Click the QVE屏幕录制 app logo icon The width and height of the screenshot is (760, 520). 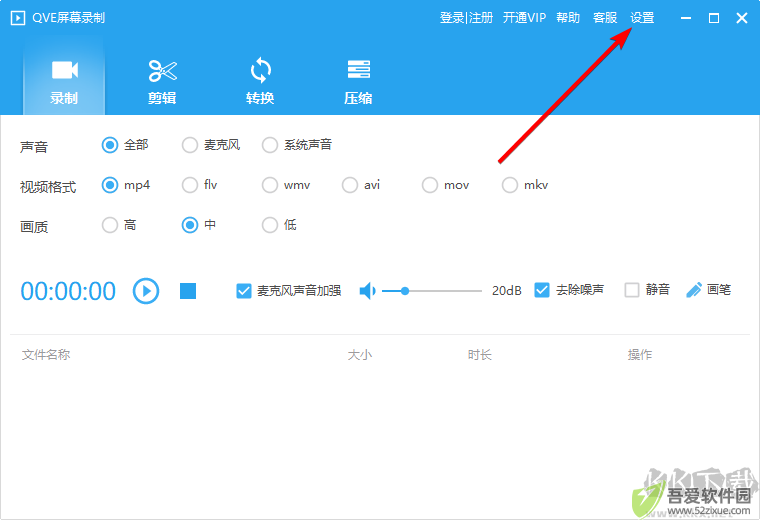[x=18, y=18]
